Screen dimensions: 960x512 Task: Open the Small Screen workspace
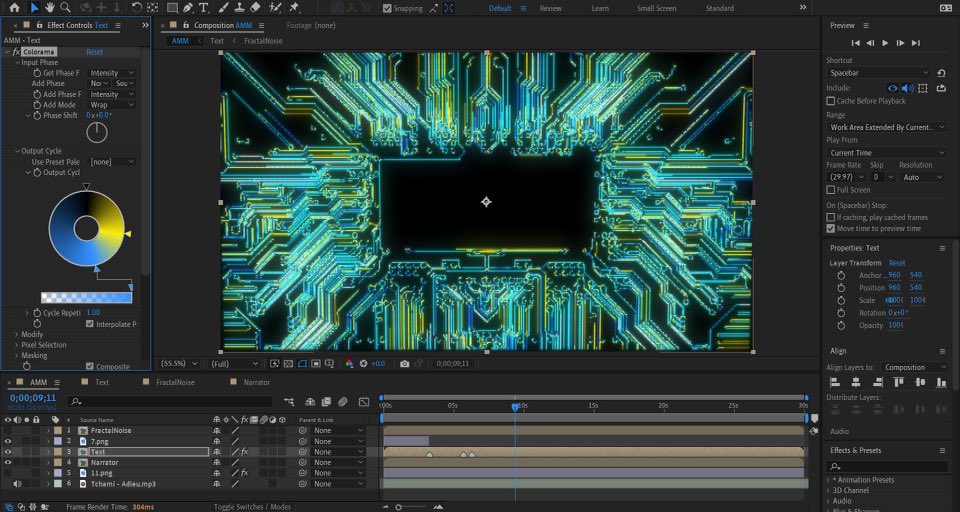(656, 8)
